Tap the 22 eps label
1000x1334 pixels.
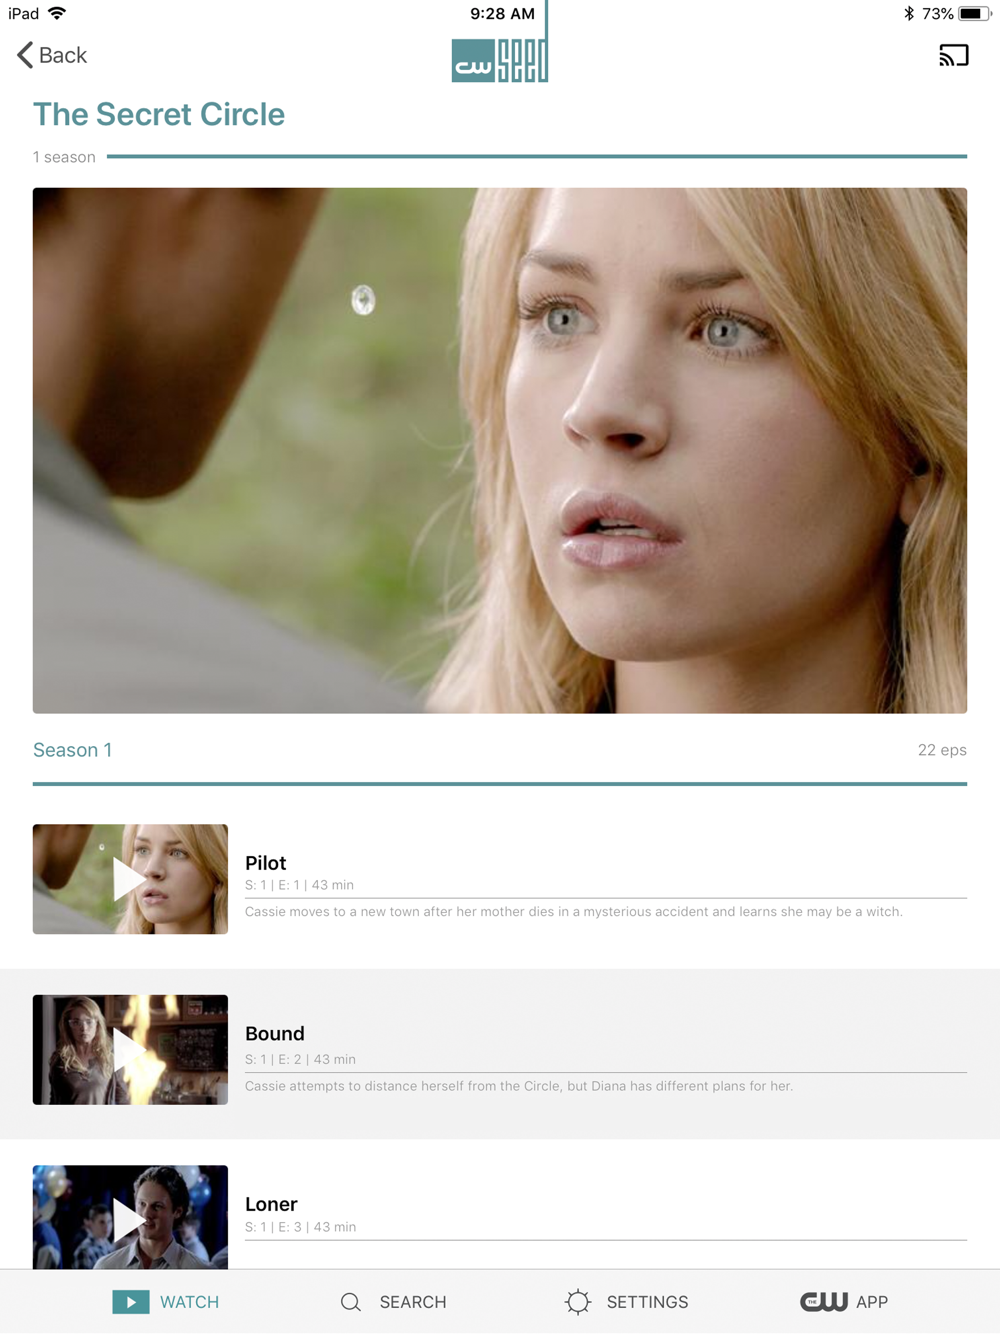942,750
